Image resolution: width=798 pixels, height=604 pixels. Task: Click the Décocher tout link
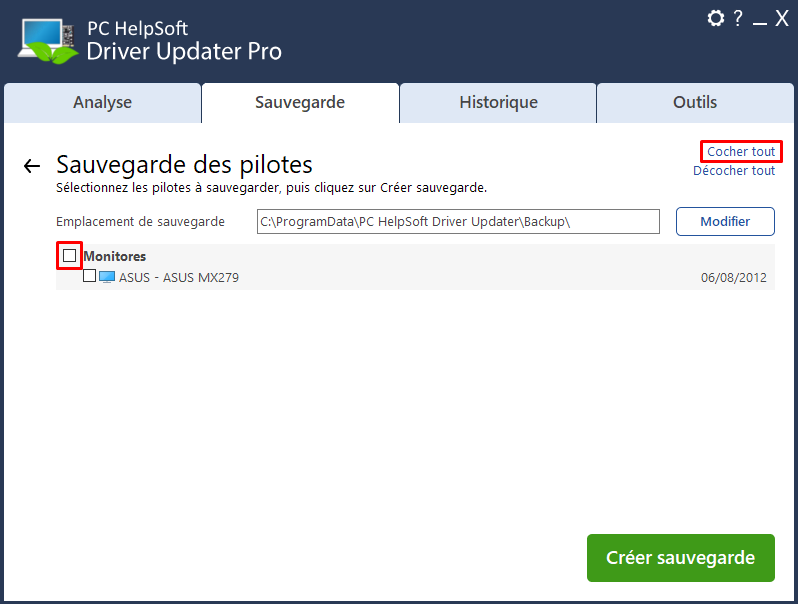[x=734, y=170]
